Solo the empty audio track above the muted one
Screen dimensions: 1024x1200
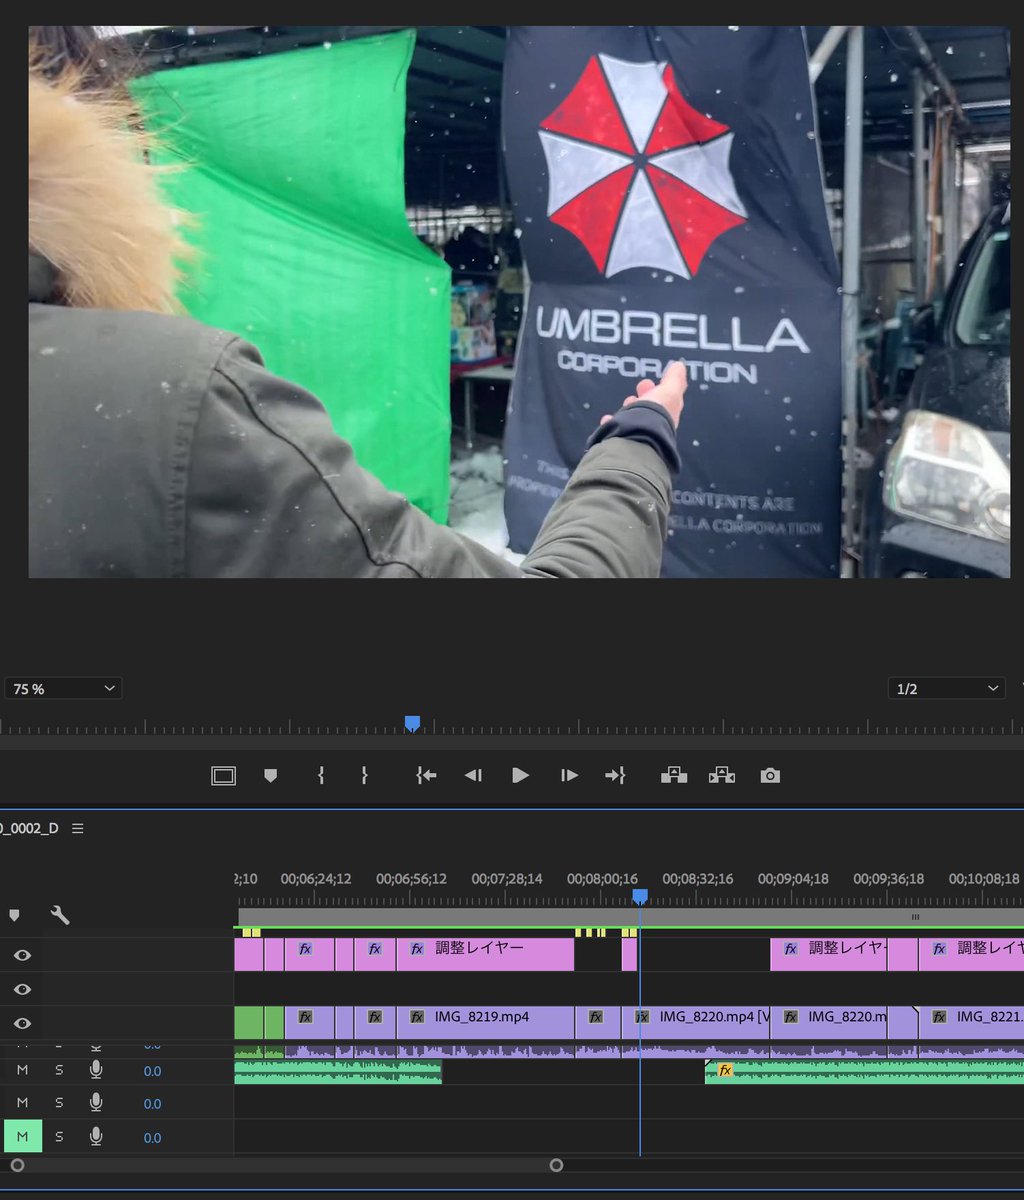59,1103
